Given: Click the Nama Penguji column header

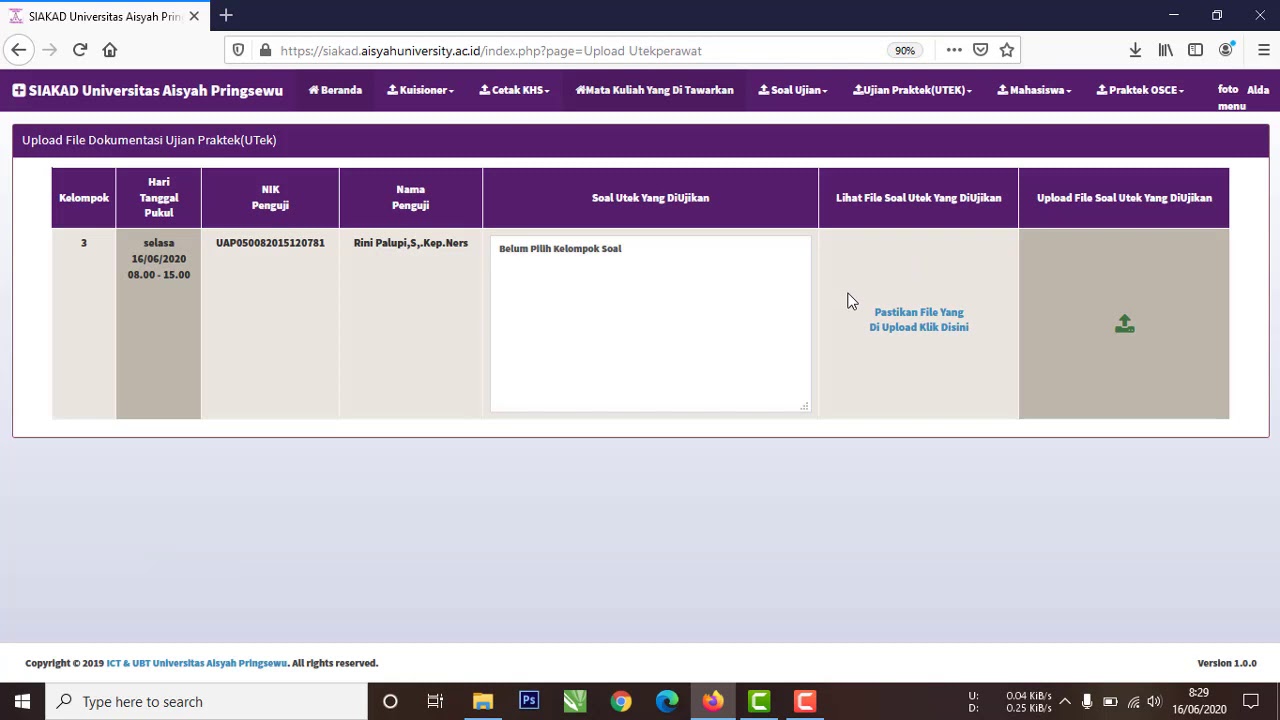Looking at the screenshot, I should tap(410, 198).
